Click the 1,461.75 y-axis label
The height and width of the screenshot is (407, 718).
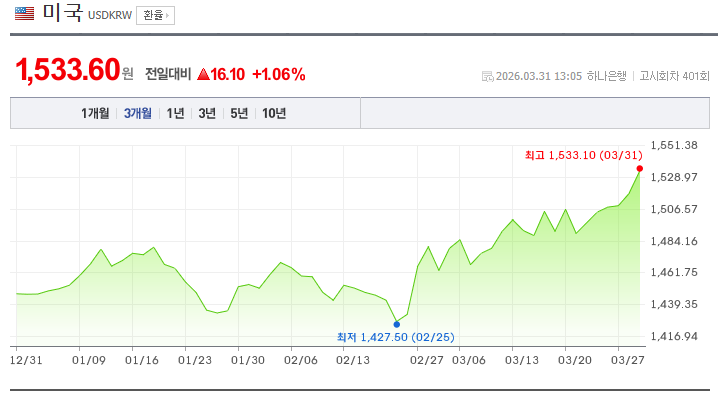tap(674, 272)
